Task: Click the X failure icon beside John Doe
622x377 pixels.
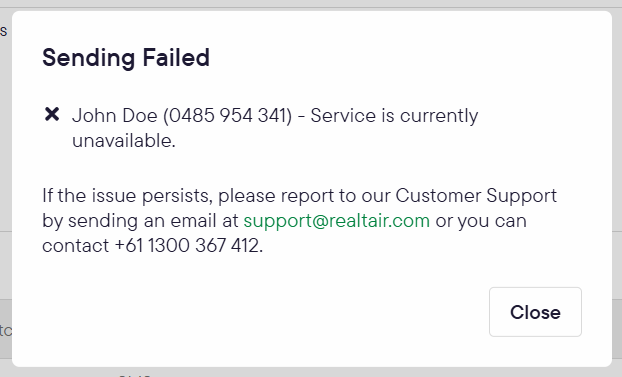Action: [x=52, y=114]
